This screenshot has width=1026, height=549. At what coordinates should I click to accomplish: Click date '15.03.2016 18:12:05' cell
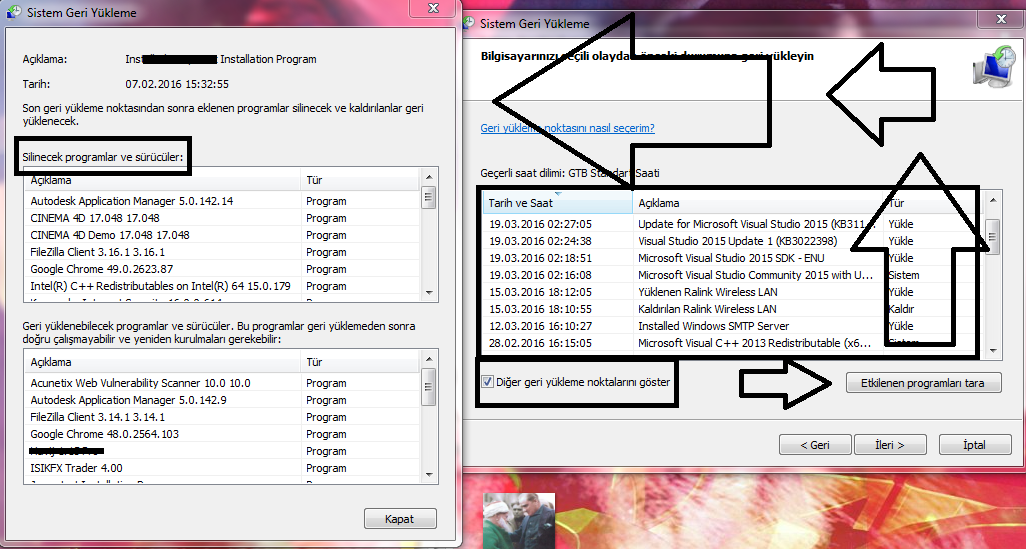pos(540,292)
